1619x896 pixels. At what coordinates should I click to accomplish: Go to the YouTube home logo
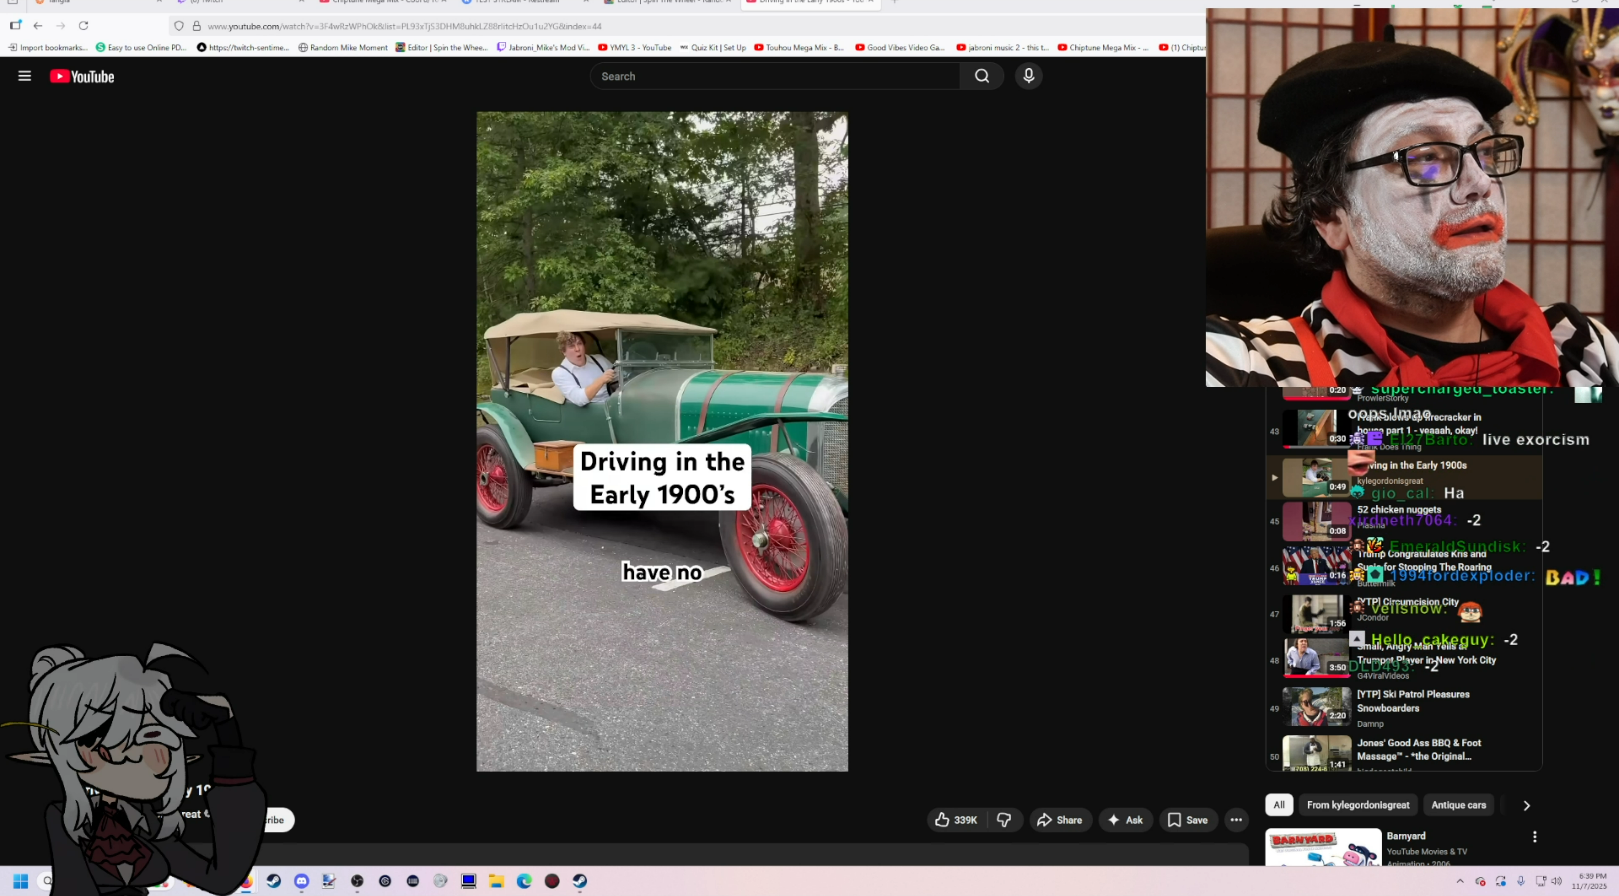pyautogui.click(x=82, y=77)
